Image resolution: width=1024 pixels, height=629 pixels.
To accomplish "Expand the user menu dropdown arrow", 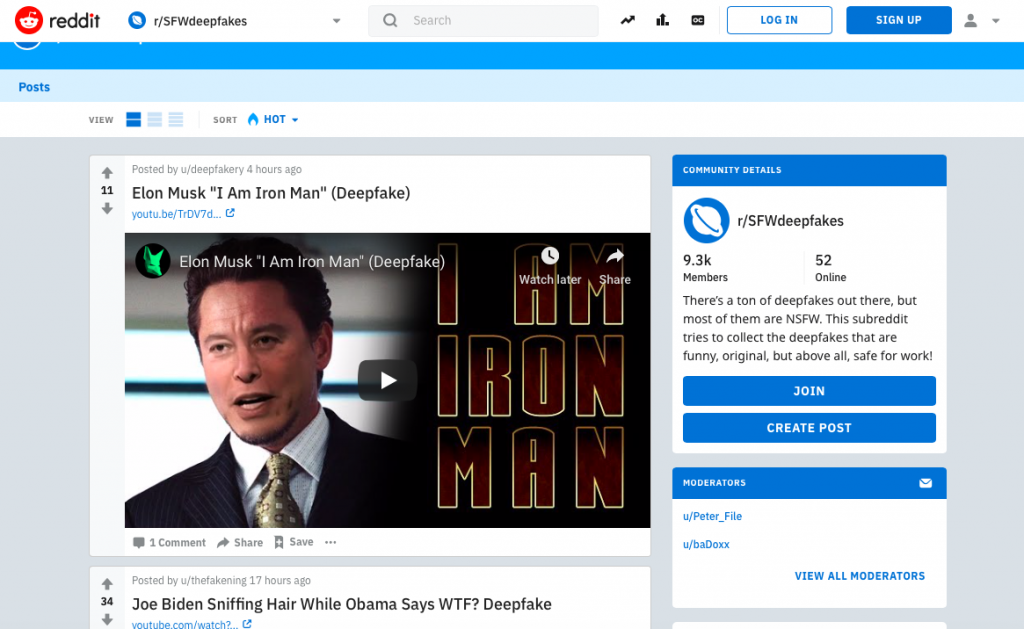I will (996, 21).
